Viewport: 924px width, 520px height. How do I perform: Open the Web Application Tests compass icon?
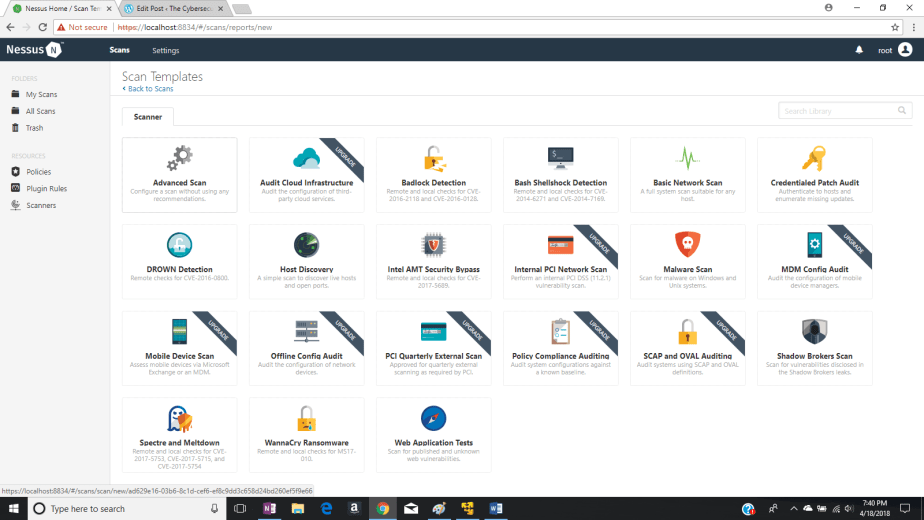tap(433, 418)
